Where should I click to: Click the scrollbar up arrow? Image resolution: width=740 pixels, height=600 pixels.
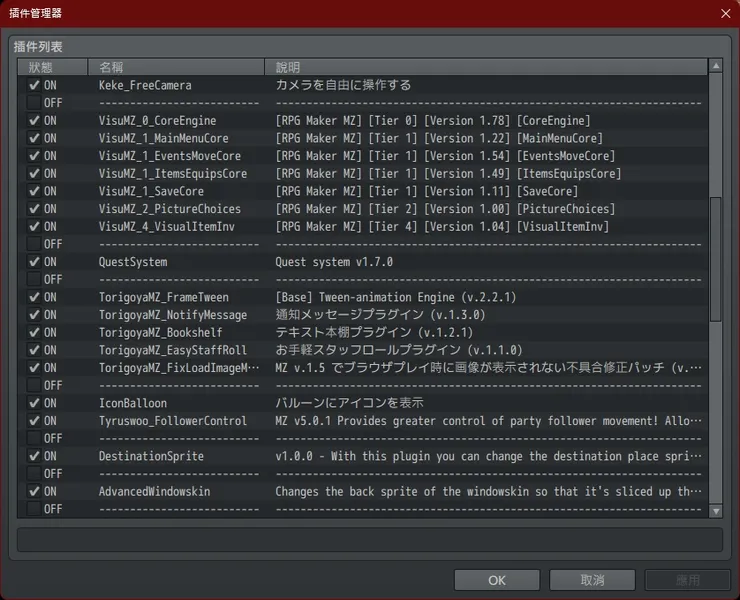click(716, 66)
